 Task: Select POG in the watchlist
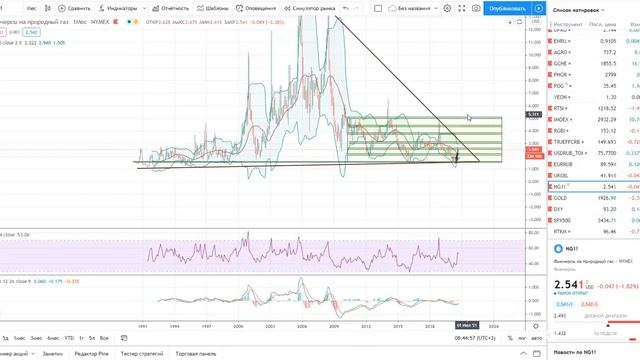tap(594, 86)
